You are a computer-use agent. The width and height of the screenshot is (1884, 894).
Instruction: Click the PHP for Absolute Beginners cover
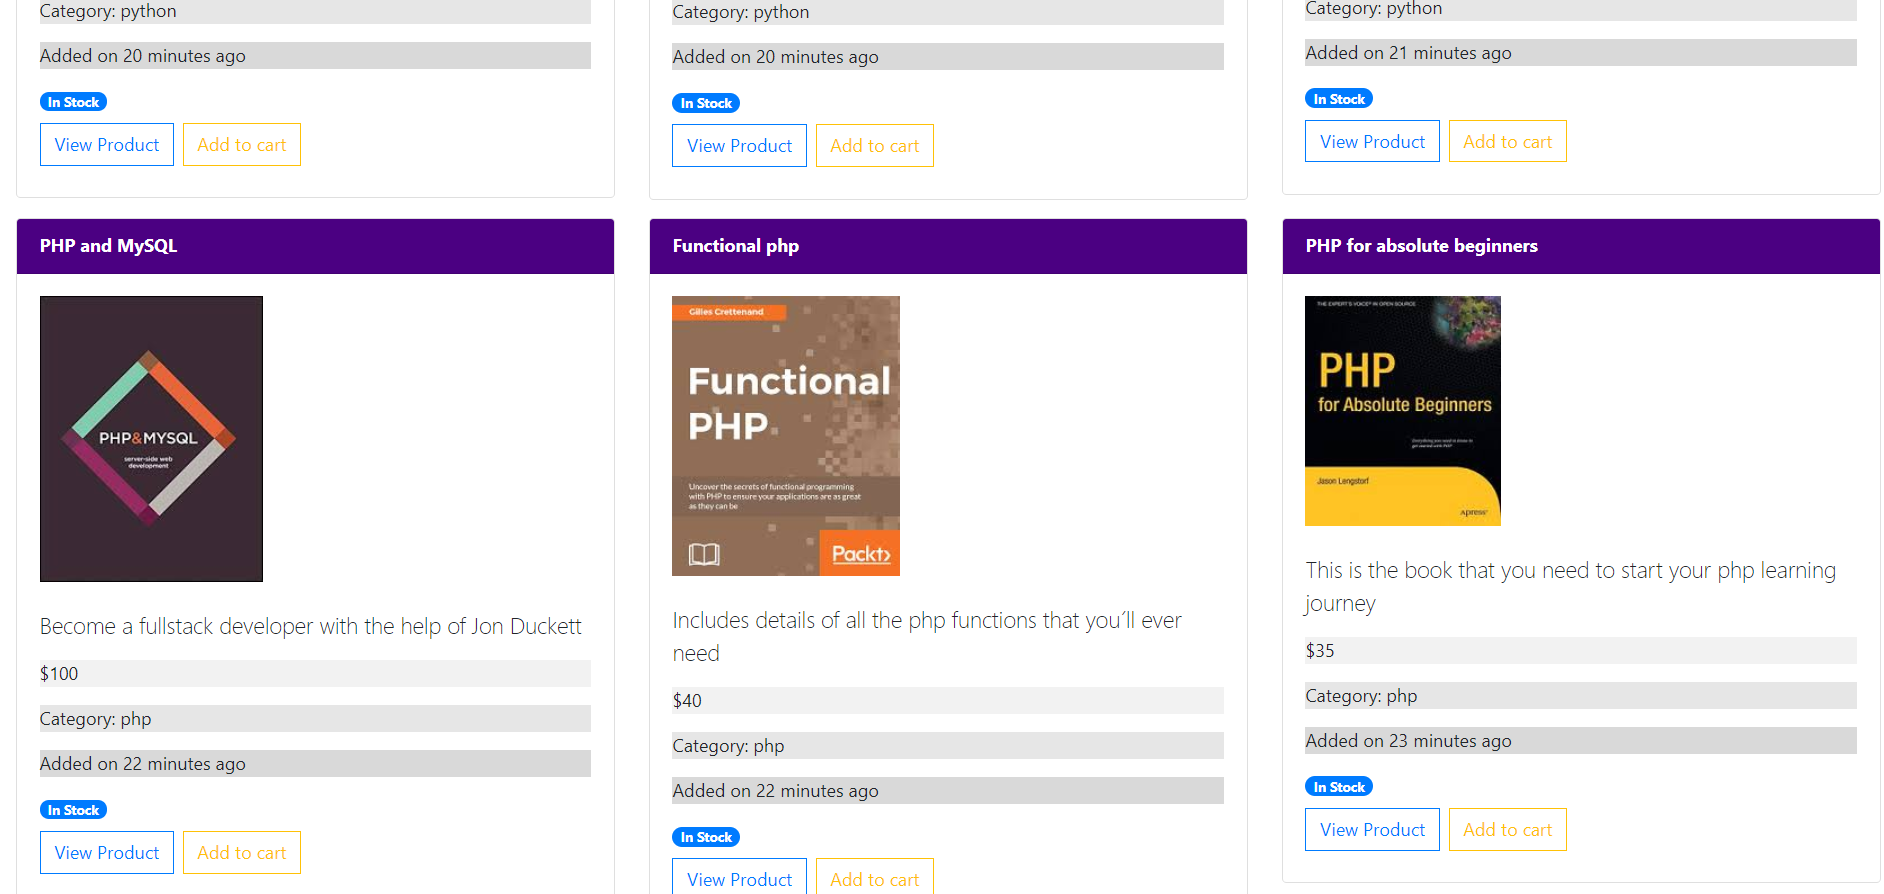[1402, 410]
